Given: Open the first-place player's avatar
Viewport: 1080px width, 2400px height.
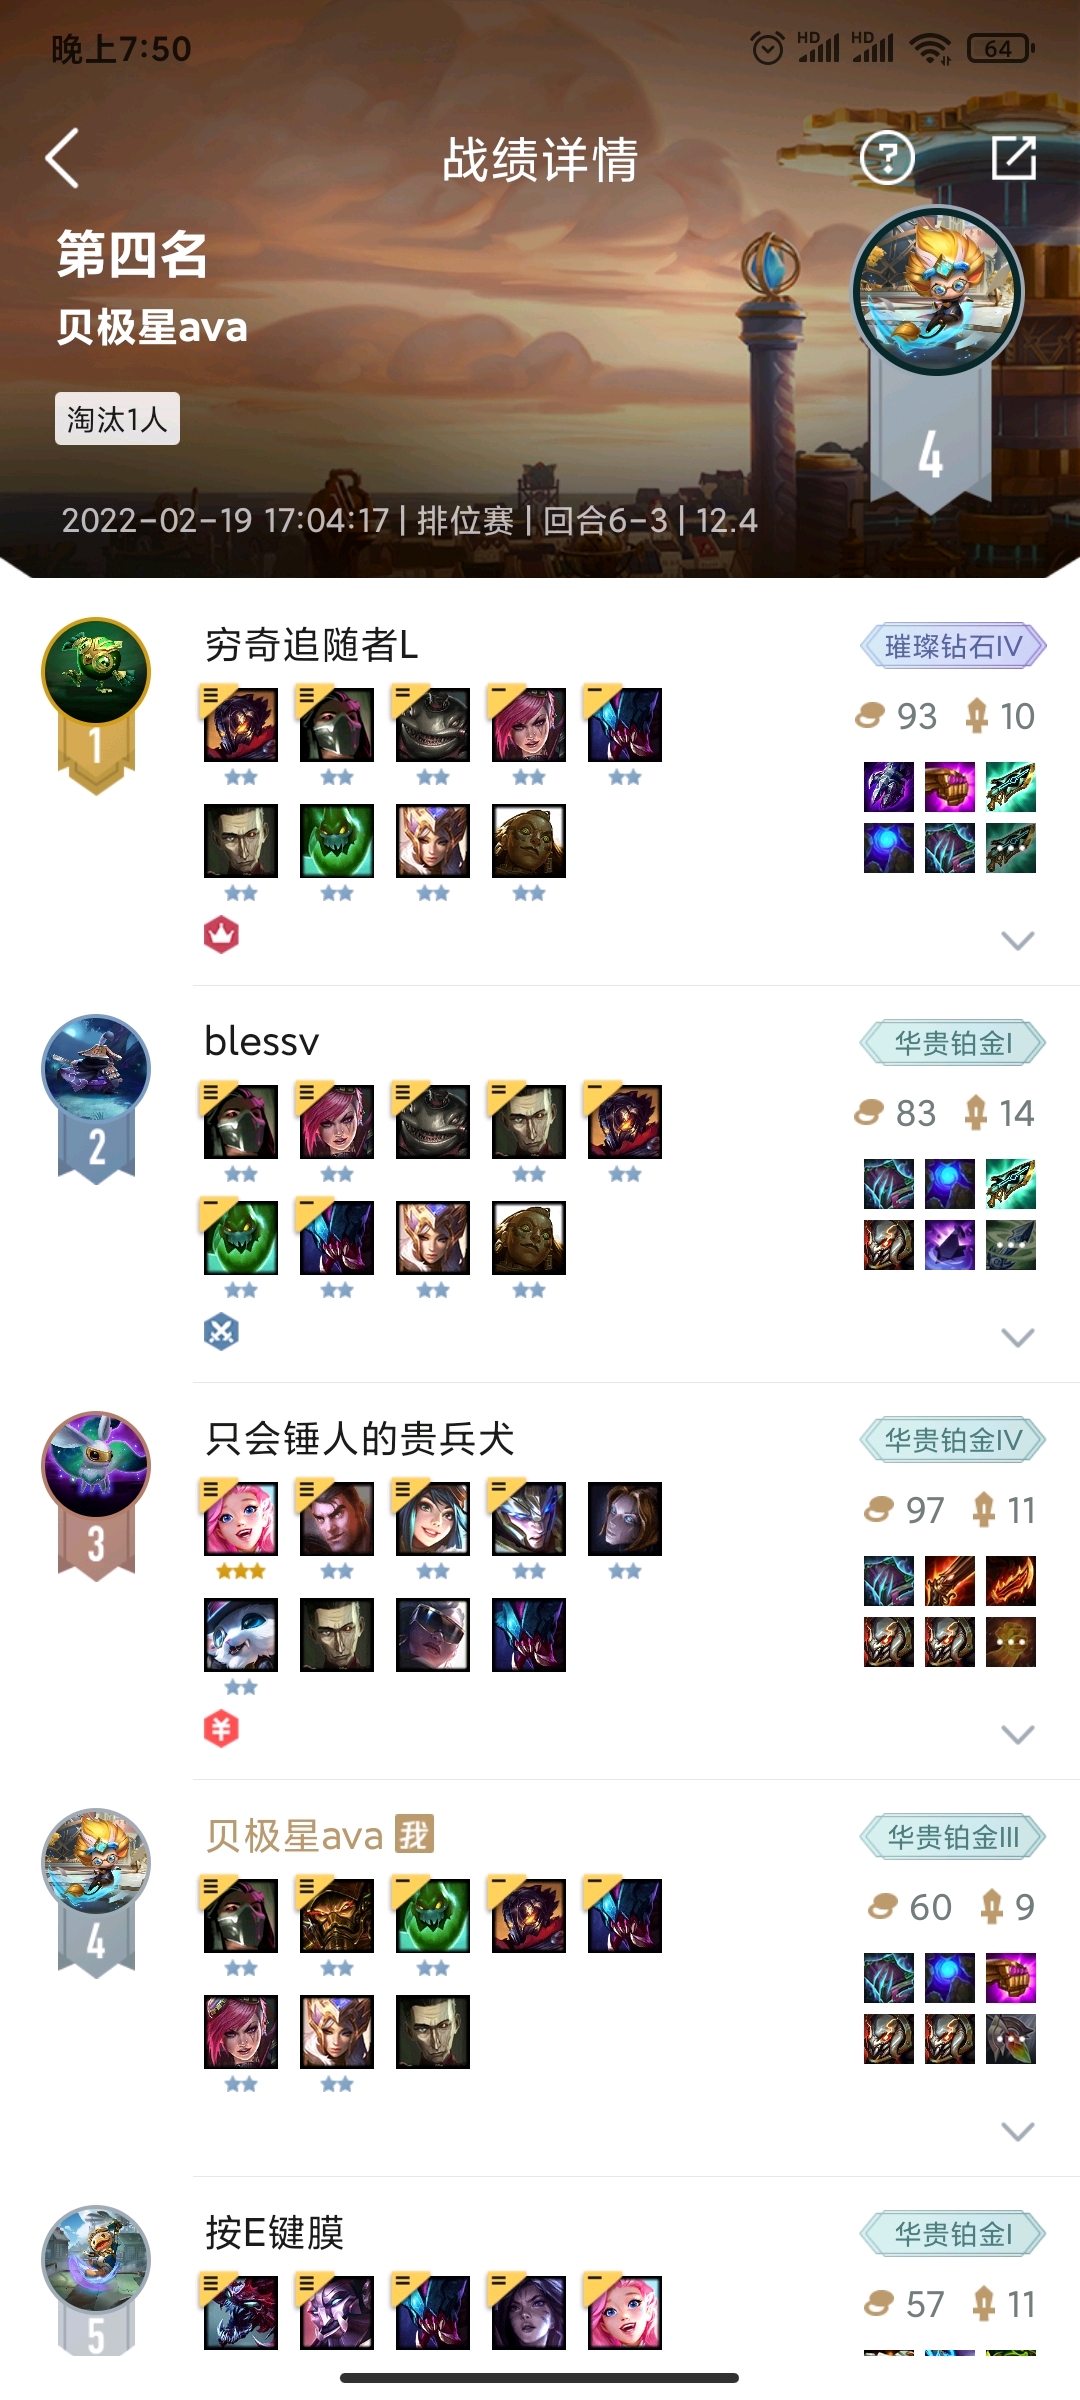Looking at the screenshot, I should [x=96, y=671].
